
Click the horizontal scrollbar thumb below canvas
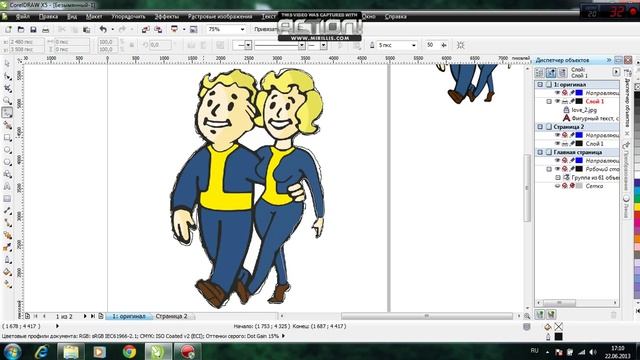(427, 316)
